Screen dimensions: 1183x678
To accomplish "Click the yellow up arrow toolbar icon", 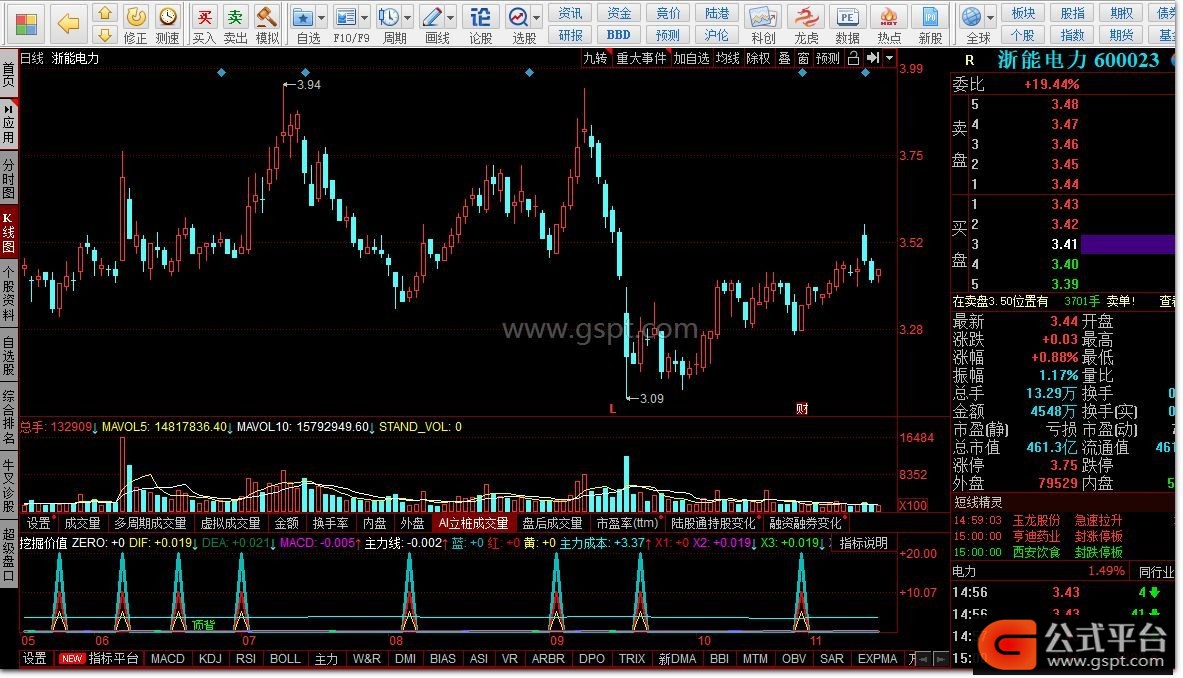I will (x=105, y=14).
